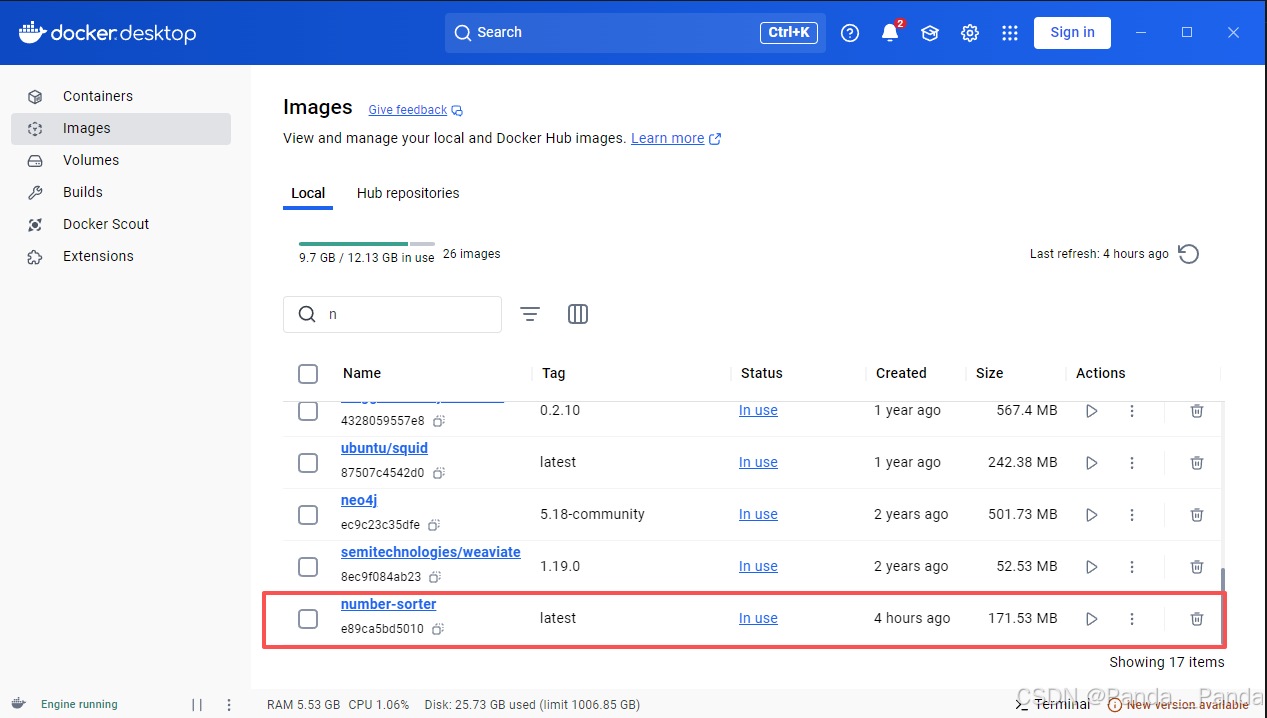
Task: Check the number-sorter row checkbox
Action: (x=308, y=619)
